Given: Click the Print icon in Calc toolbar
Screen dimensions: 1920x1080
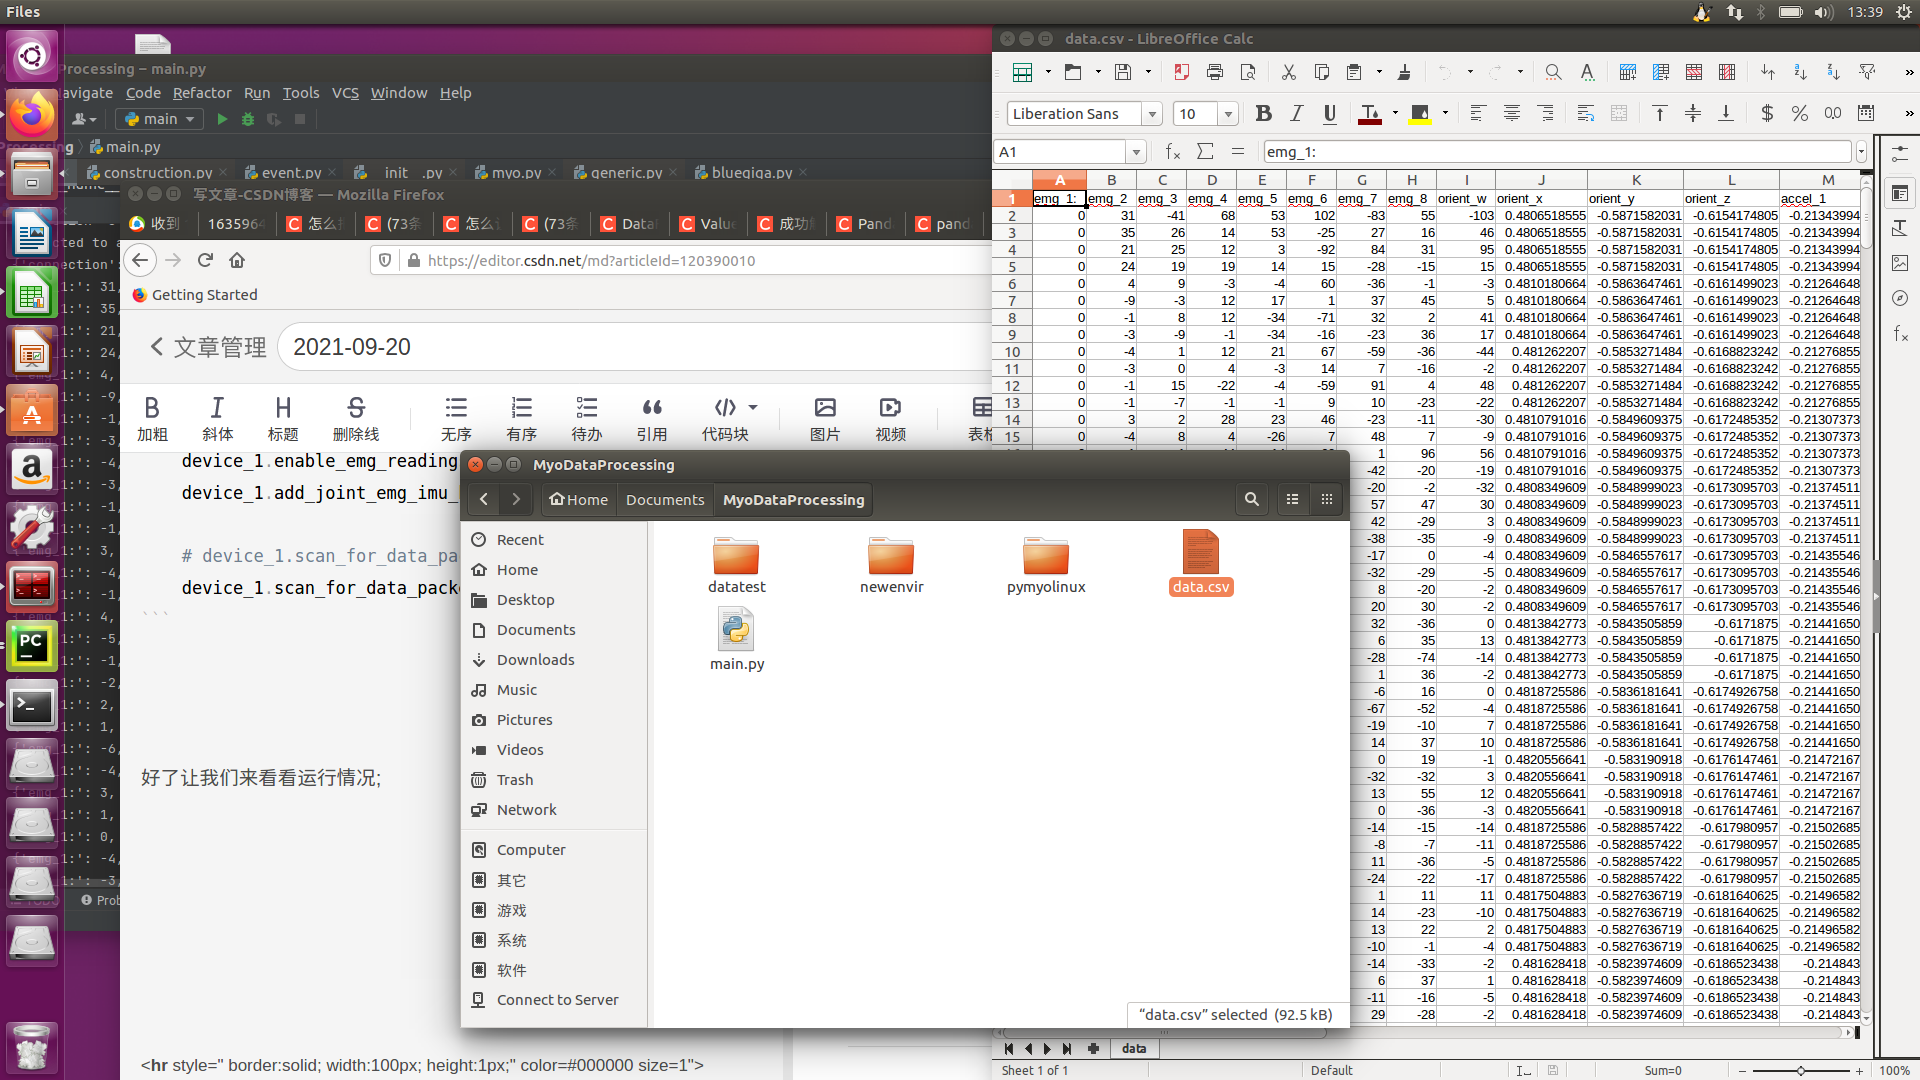Looking at the screenshot, I should click(x=1215, y=72).
